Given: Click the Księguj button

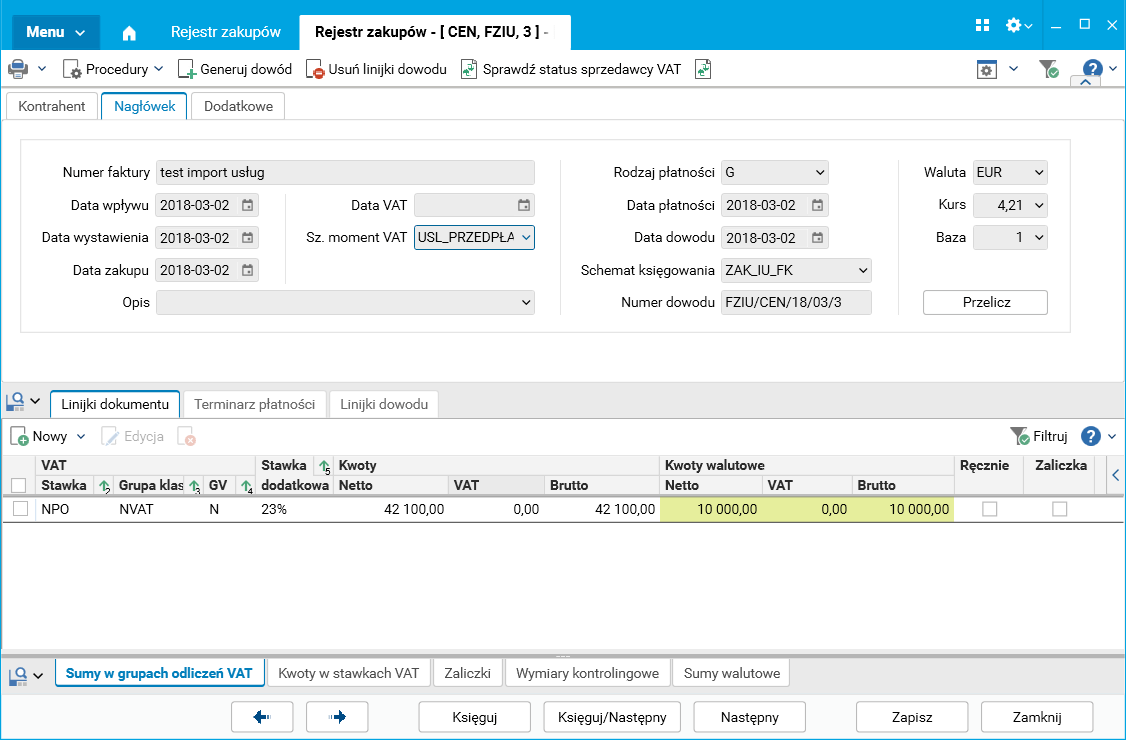Looking at the screenshot, I should click(x=475, y=717).
